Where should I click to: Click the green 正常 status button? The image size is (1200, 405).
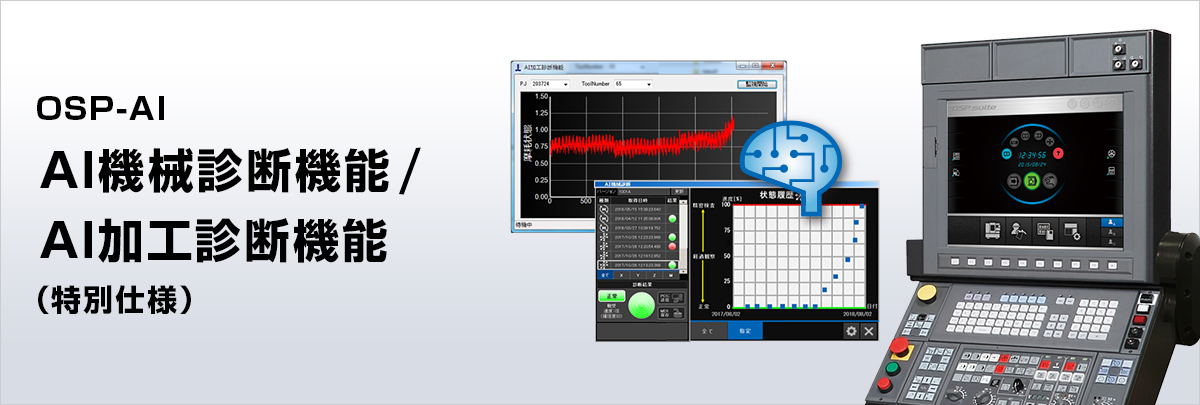pos(611,297)
